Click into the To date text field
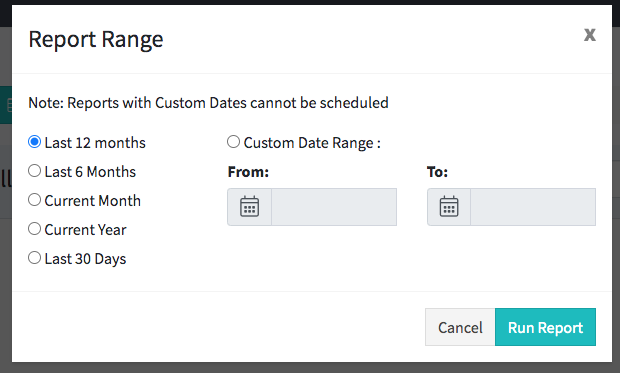Viewport: 620px width, 373px height. point(533,207)
